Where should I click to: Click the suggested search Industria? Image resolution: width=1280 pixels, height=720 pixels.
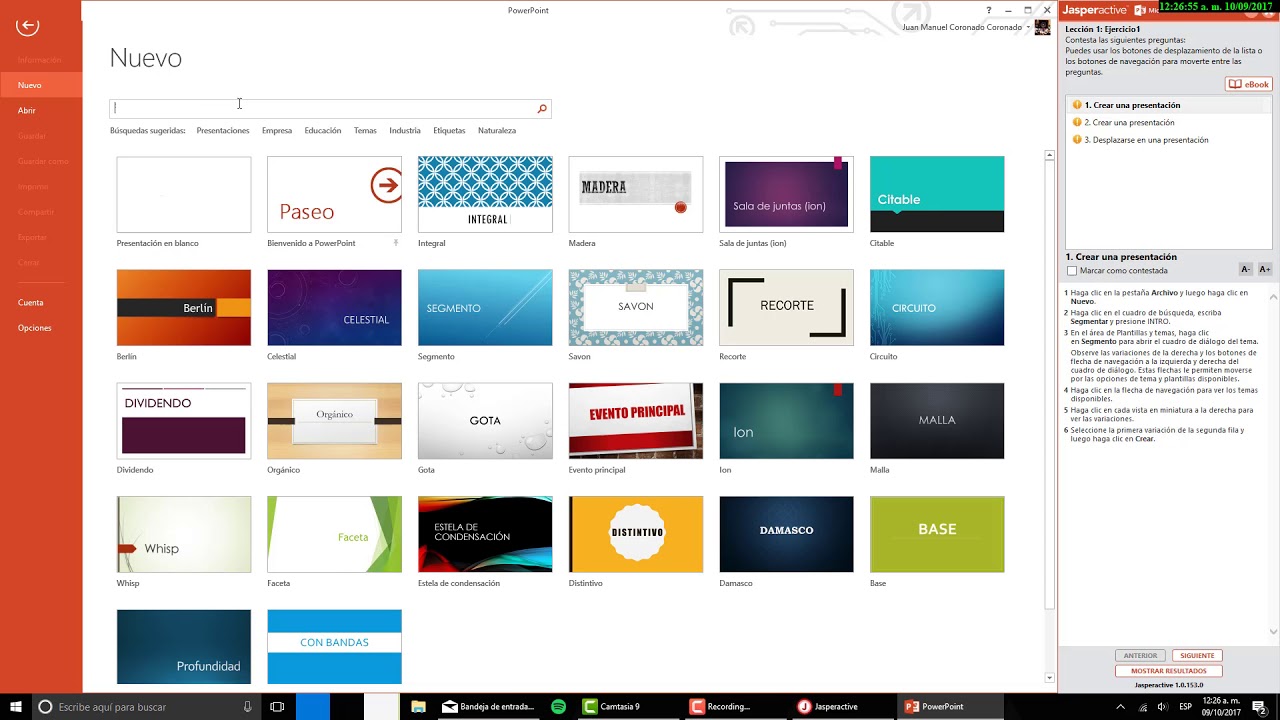click(405, 130)
